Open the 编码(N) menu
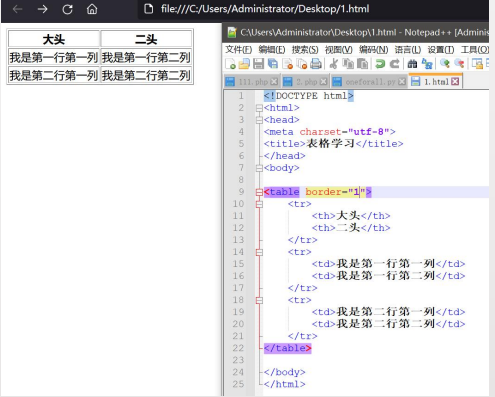 373,50
